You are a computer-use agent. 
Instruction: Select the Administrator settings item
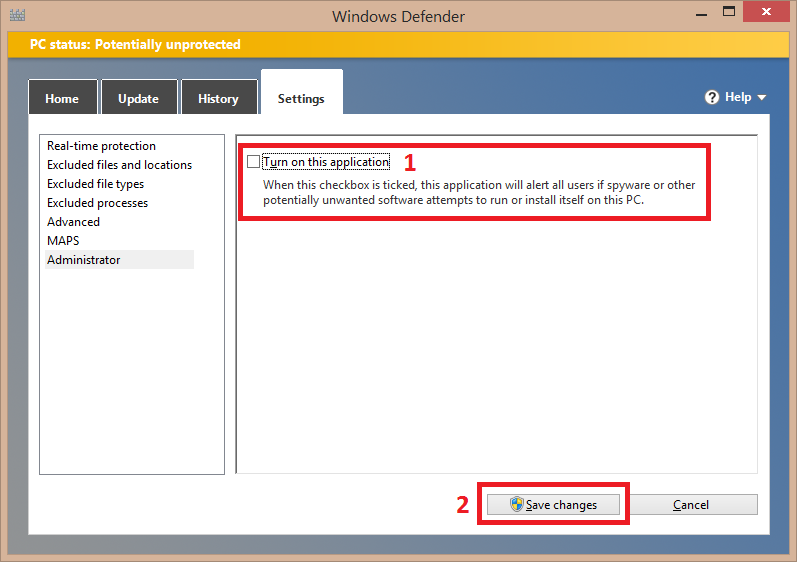point(119,260)
